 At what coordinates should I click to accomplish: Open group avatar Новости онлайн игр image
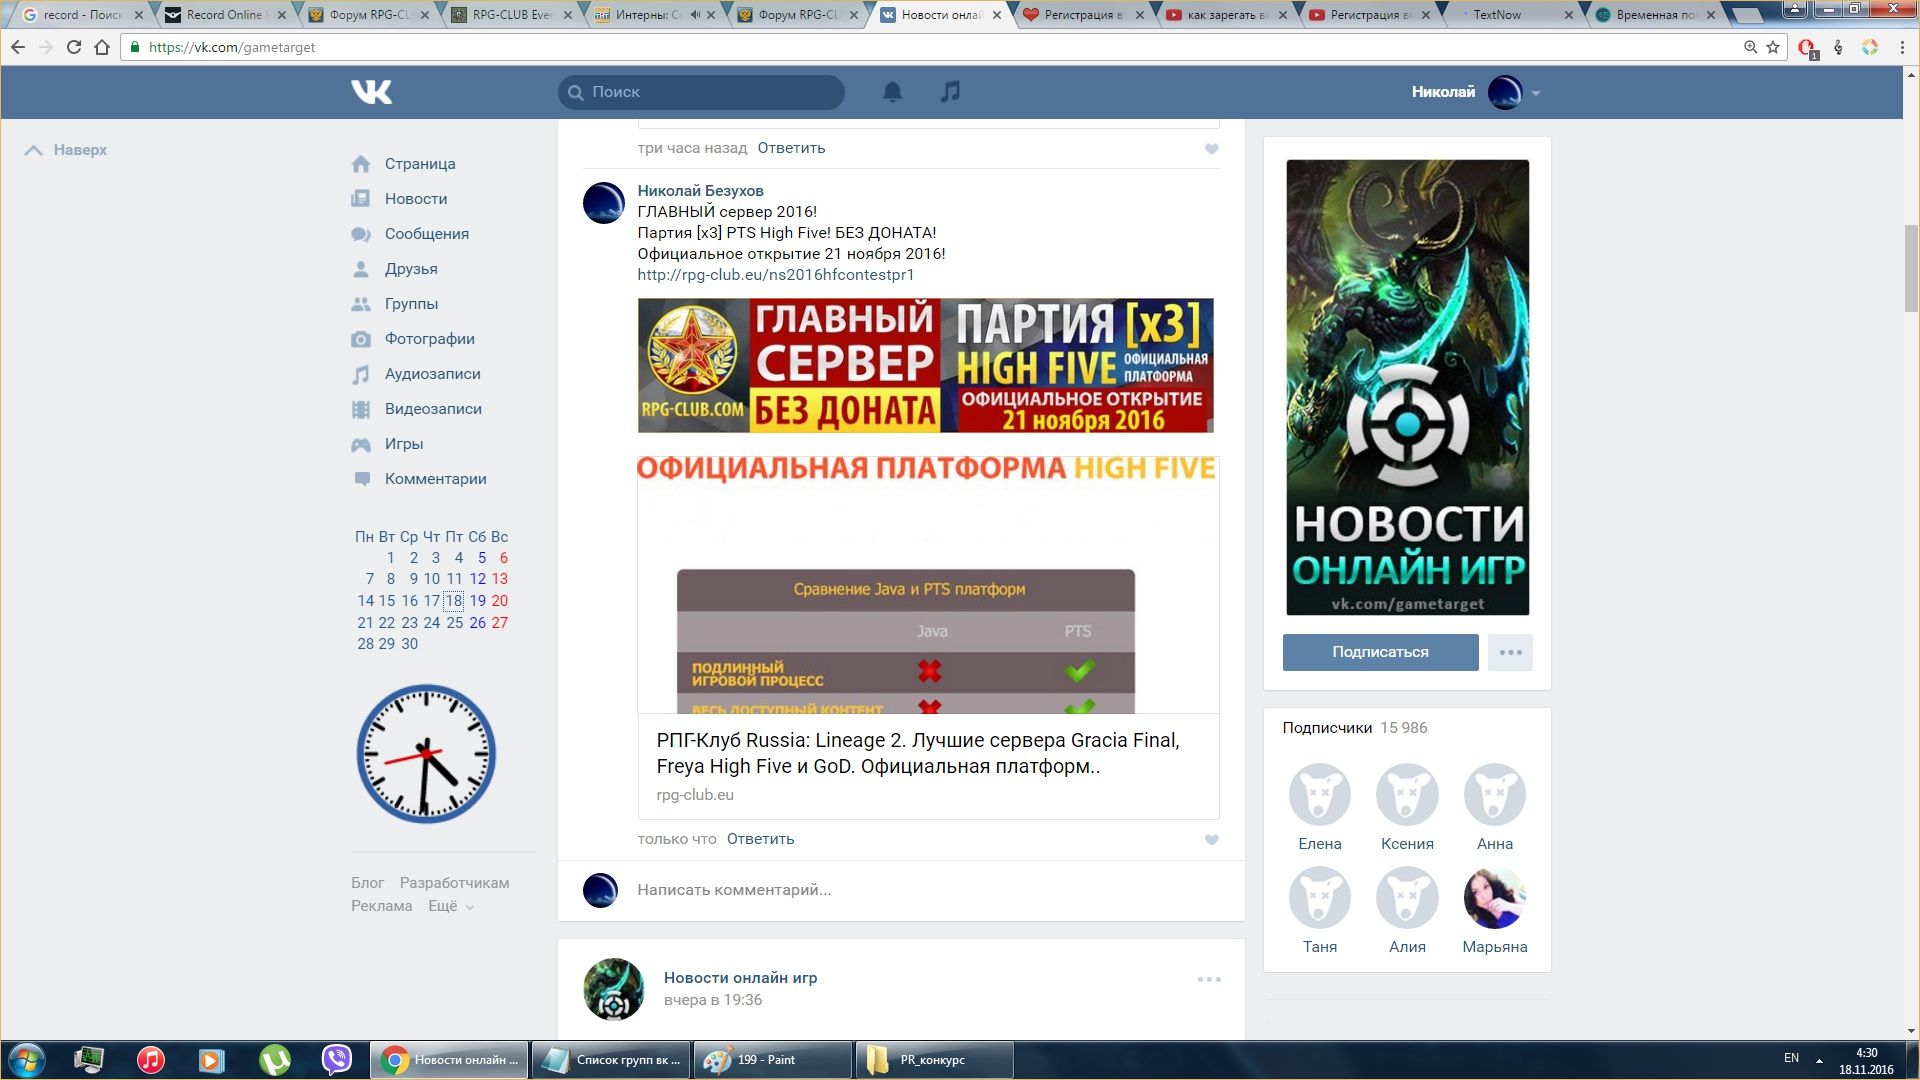[x=1407, y=387]
